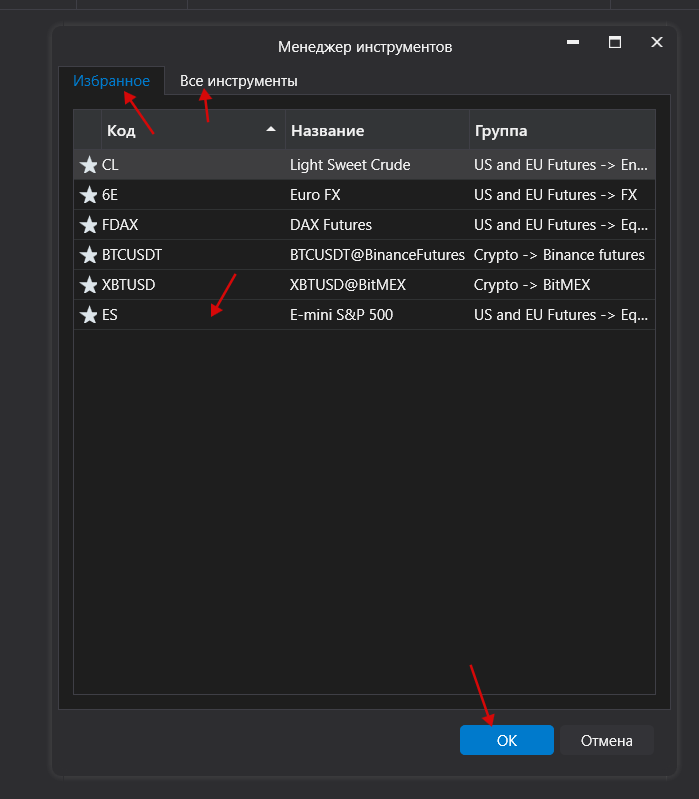The image size is (699, 799).
Task: Sort by the Группа column header
Action: tap(562, 130)
